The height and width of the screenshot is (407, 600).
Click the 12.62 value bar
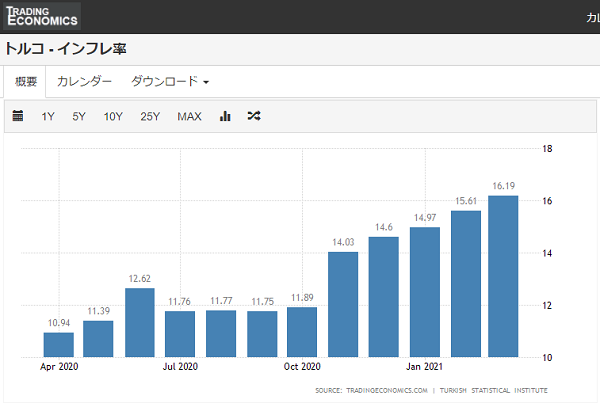pyautogui.click(x=140, y=323)
